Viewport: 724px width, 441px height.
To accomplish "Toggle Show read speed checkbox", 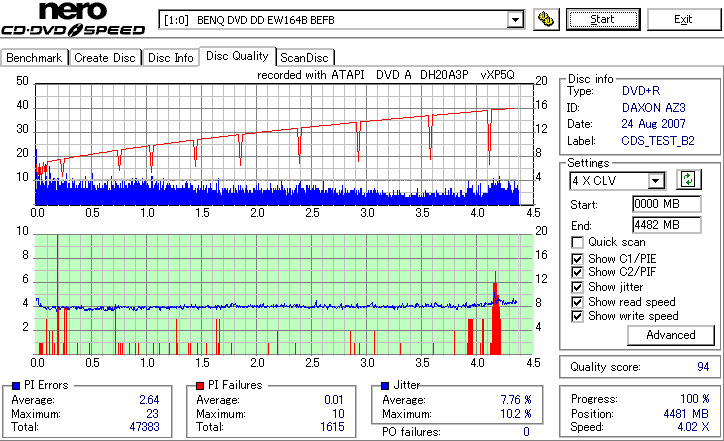I will click(577, 302).
